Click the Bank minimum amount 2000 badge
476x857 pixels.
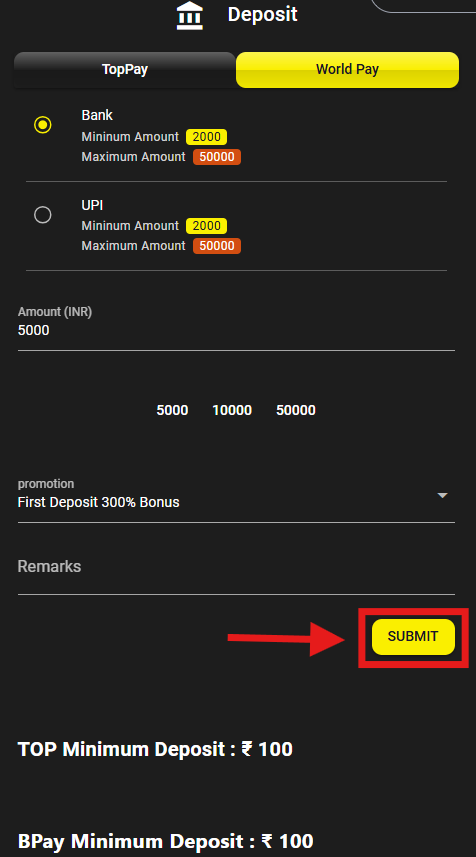click(x=207, y=137)
